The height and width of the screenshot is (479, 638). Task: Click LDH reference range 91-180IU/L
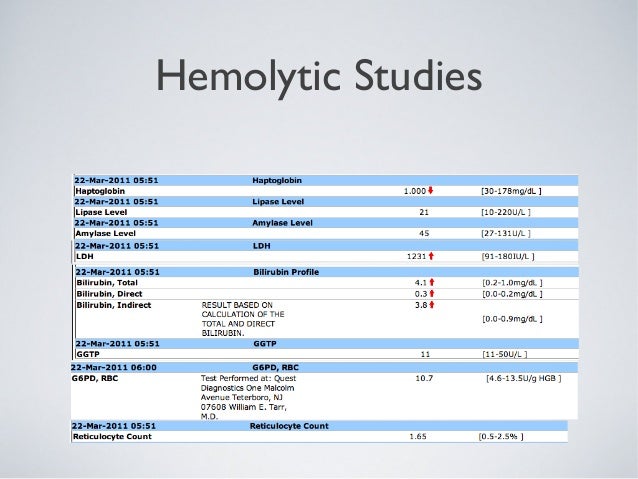point(508,256)
